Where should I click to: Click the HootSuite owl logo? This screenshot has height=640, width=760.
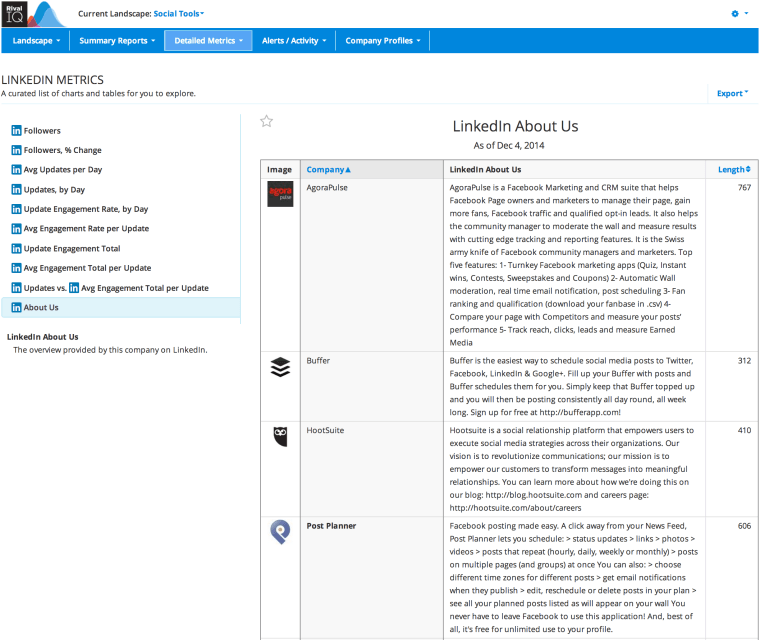(x=280, y=436)
